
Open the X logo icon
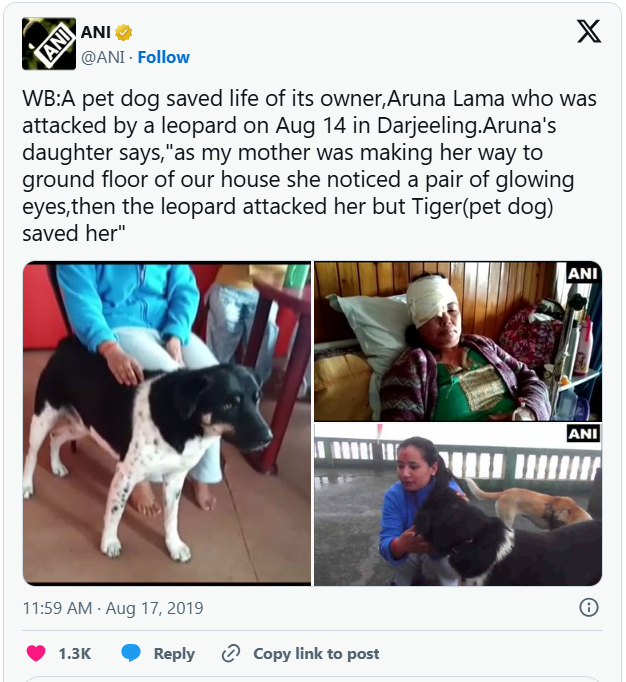tap(589, 32)
